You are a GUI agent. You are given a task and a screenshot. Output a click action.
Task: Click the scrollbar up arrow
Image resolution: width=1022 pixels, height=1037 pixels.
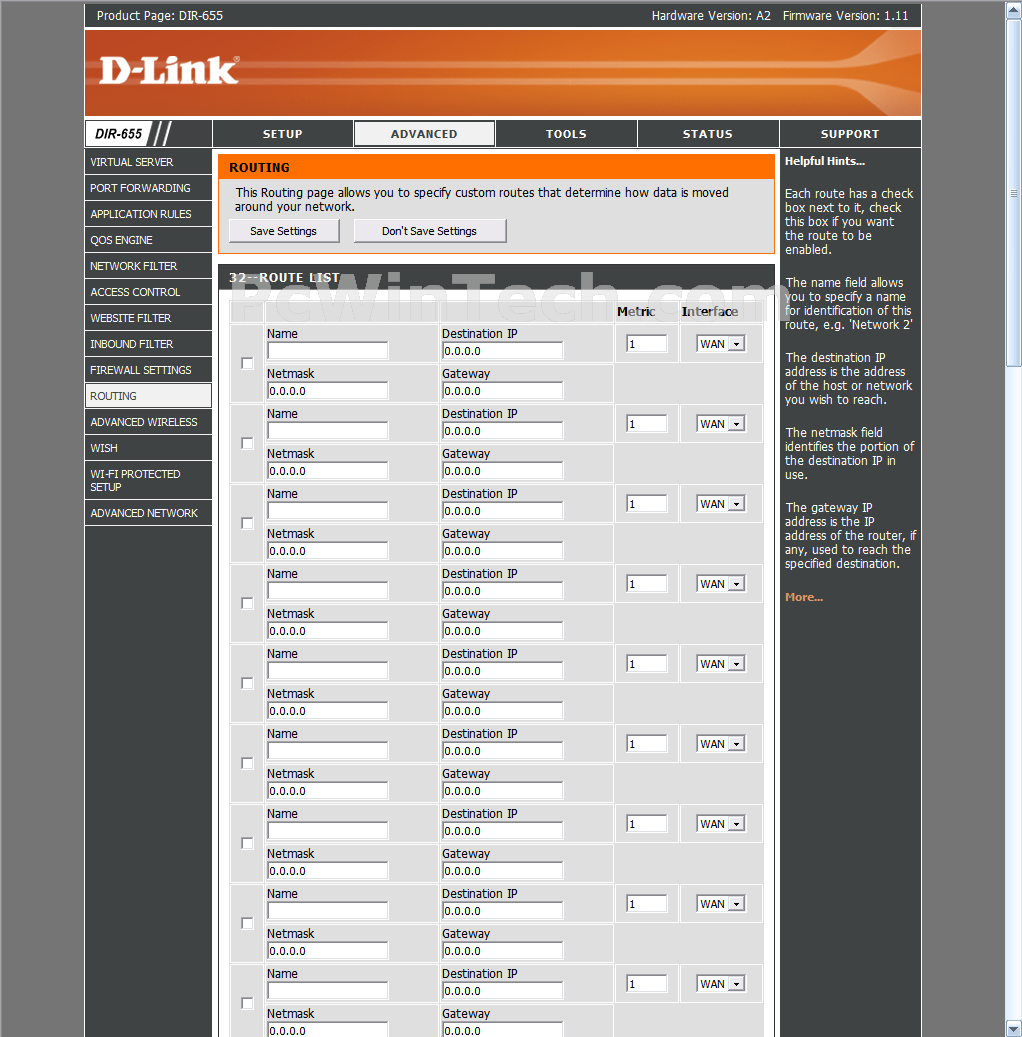click(x=1013, y=10)
